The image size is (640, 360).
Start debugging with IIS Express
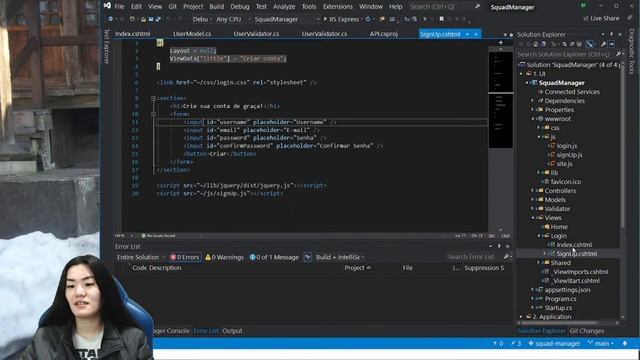[341, 19]
